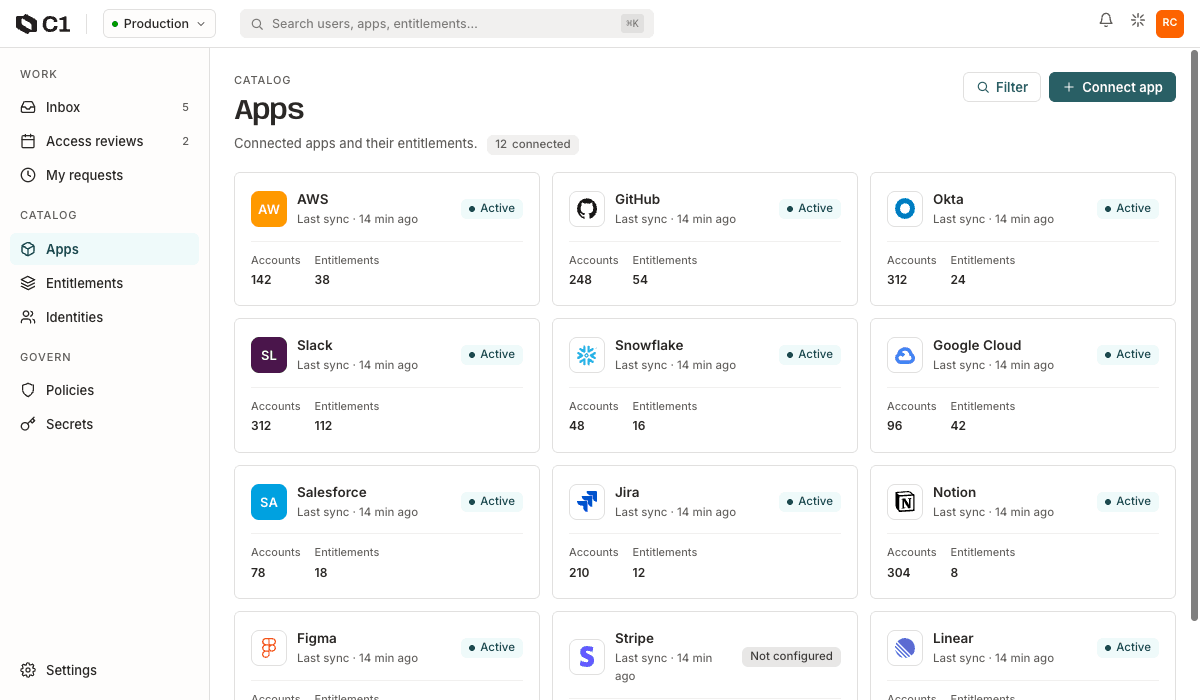This screenshot has height=700, width=1200.
Task: Navigate to Policies under Govern
Action: pos(104,390)
